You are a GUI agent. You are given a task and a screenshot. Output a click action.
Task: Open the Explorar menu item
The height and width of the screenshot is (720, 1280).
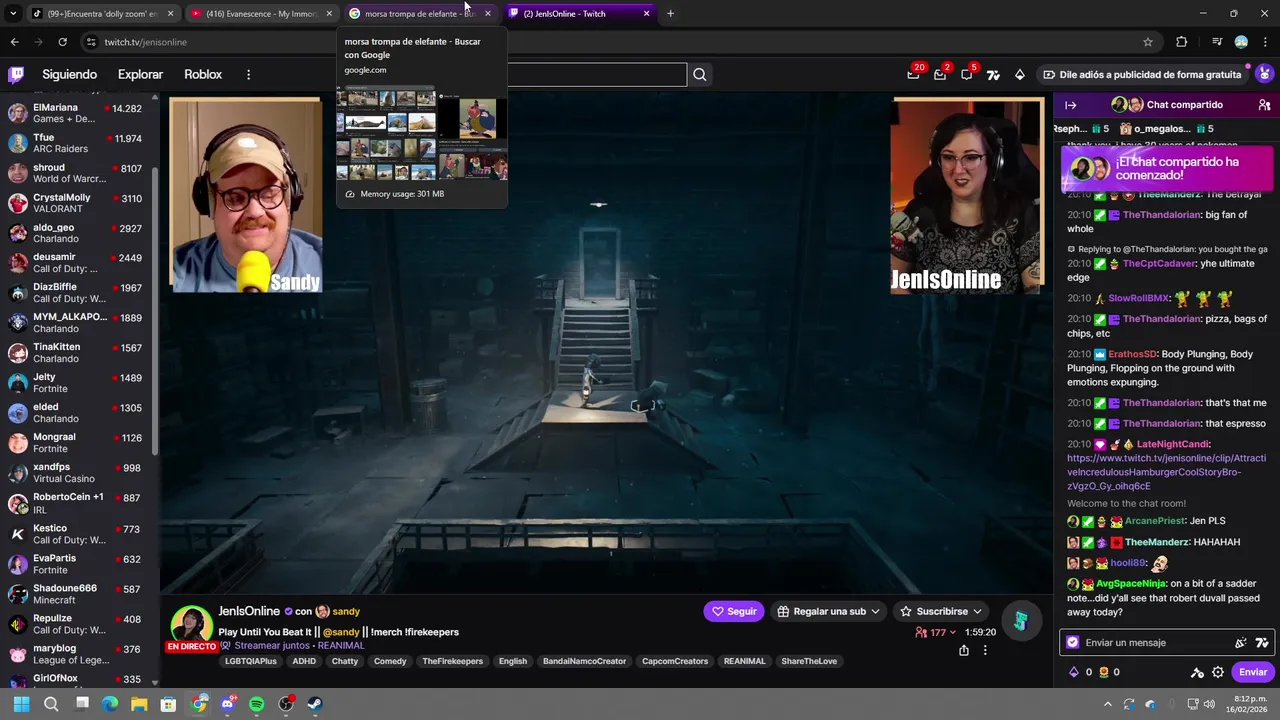coord(140,74)
